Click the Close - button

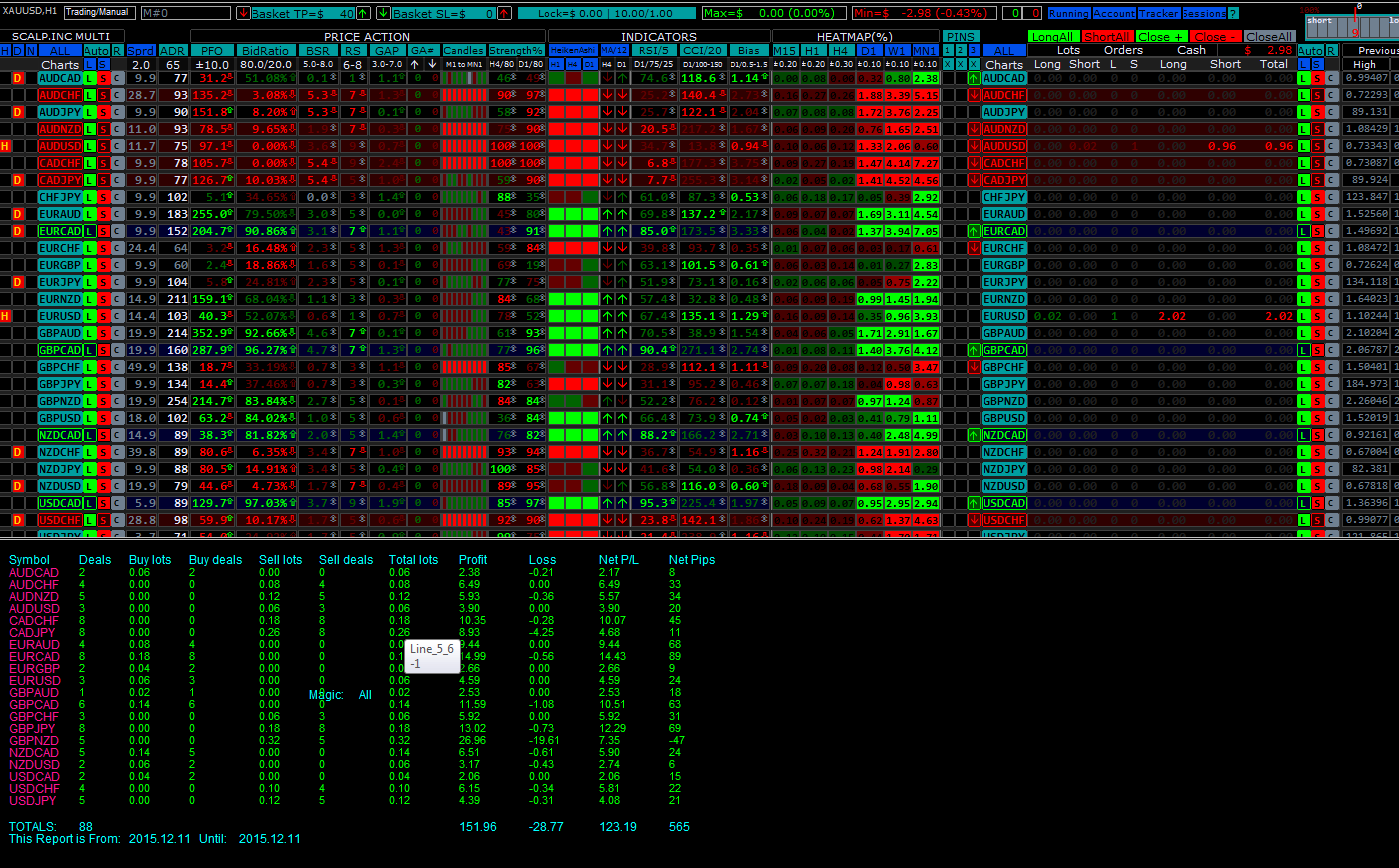pyautogui.click(x=1215, y=36)
